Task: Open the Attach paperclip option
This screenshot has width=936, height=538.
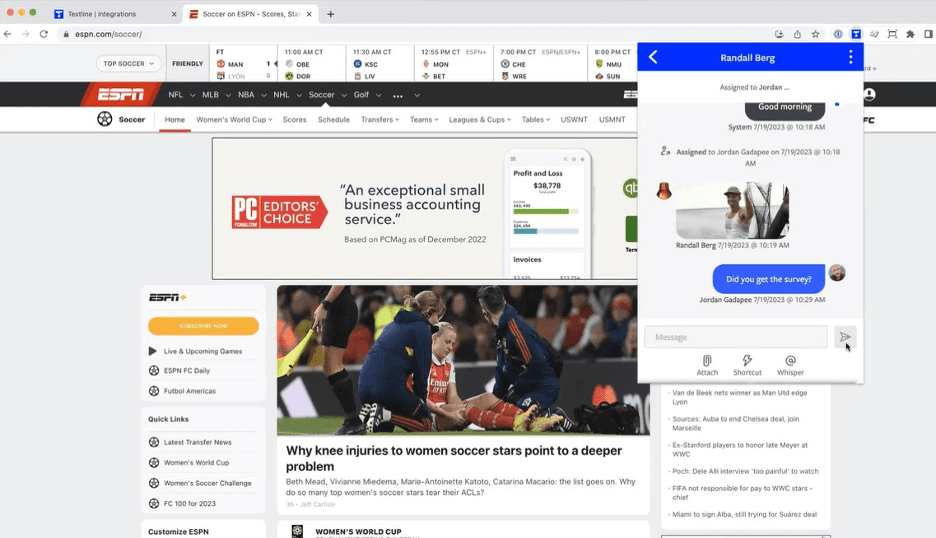Action: [707, 365]
